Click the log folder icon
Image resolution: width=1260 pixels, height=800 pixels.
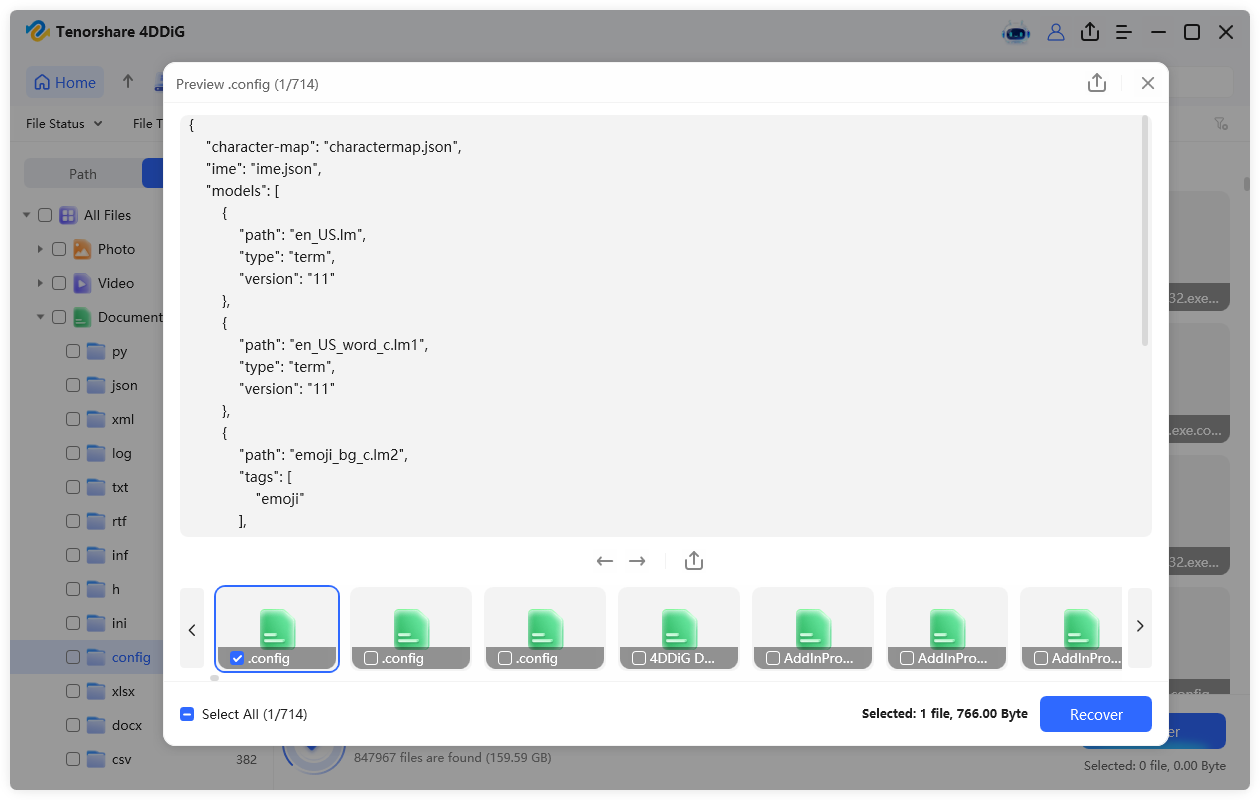tap(96, 453)
